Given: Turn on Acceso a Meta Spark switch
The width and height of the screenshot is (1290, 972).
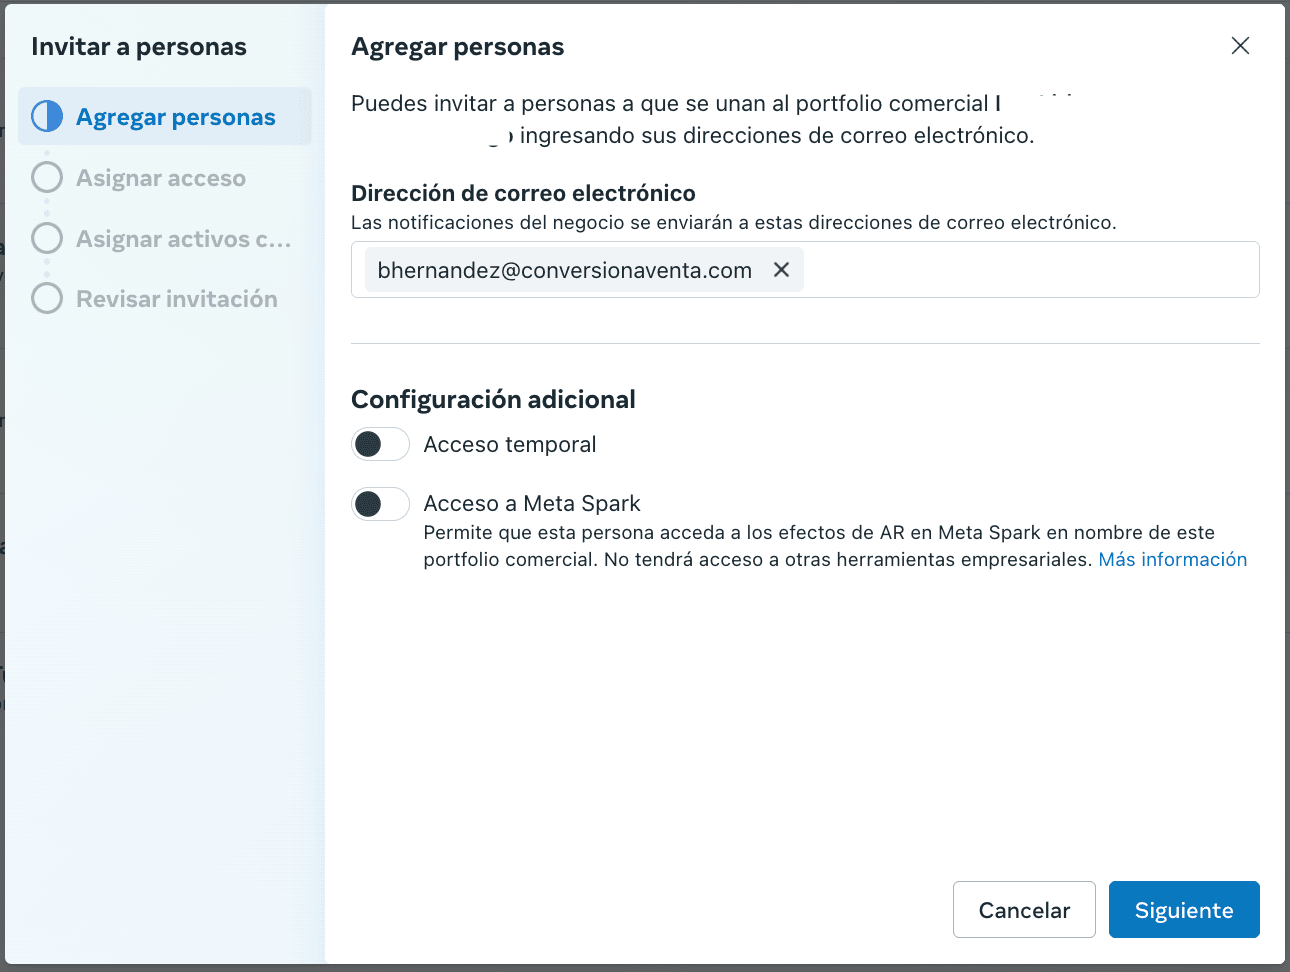Looking at the screenshot, I should pos(380,504).
